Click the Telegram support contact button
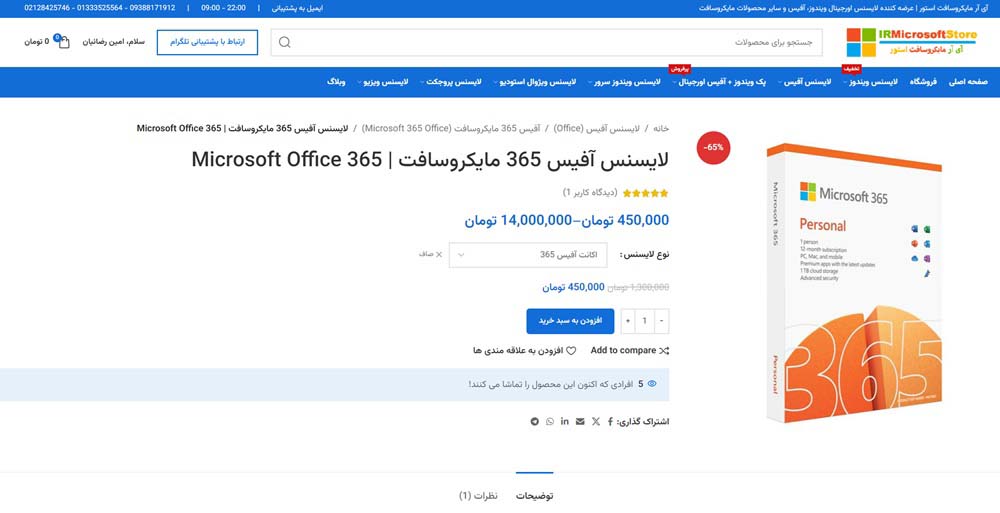Screen dimensions: 1000x513 [207, 42]
